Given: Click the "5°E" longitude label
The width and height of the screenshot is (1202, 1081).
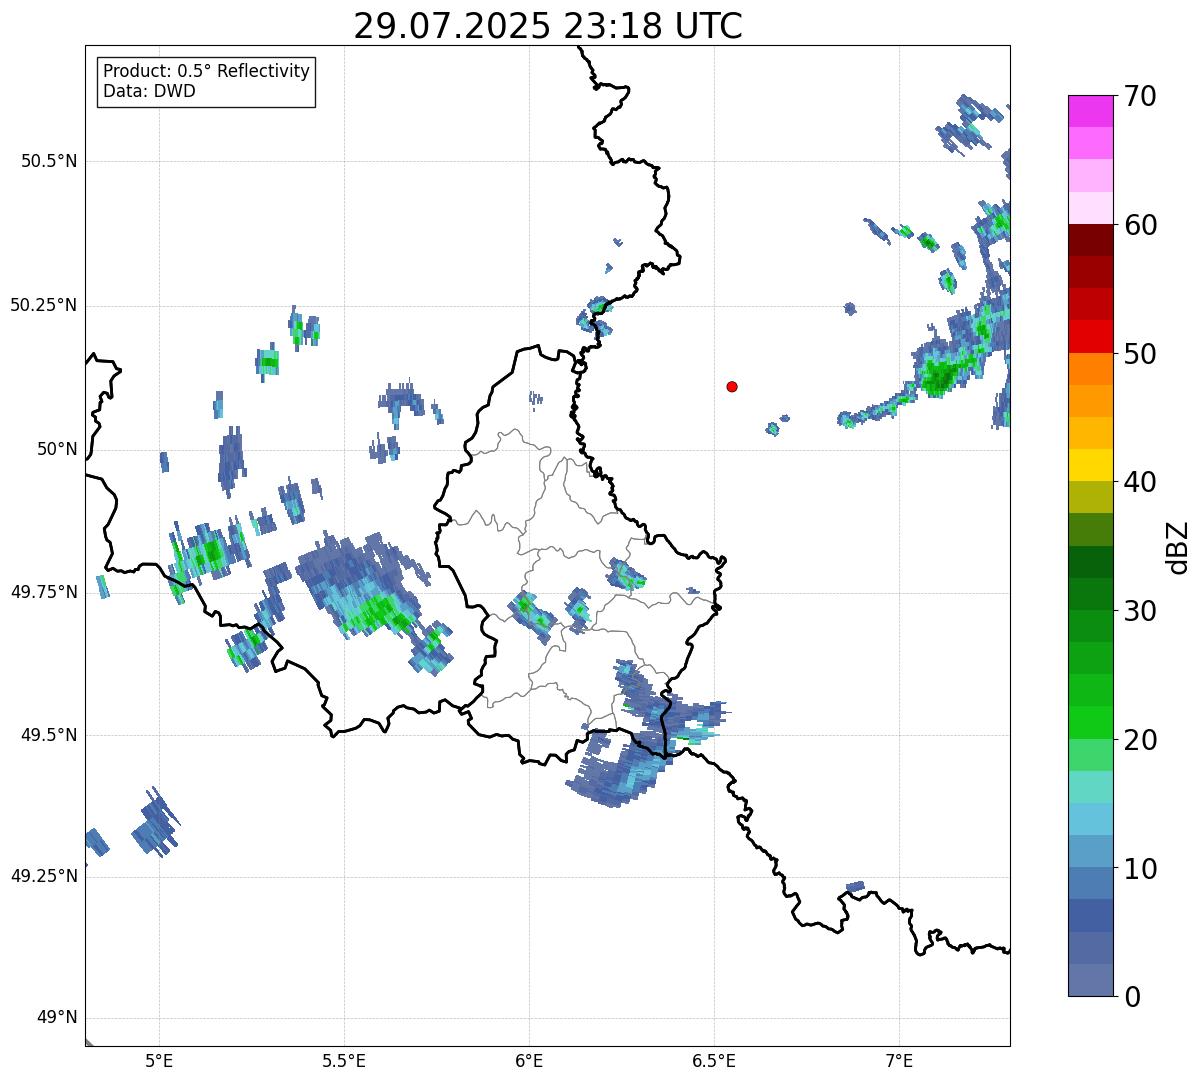Looking at the screenshot, I should pyautogui.click(x=159, y=1061).
